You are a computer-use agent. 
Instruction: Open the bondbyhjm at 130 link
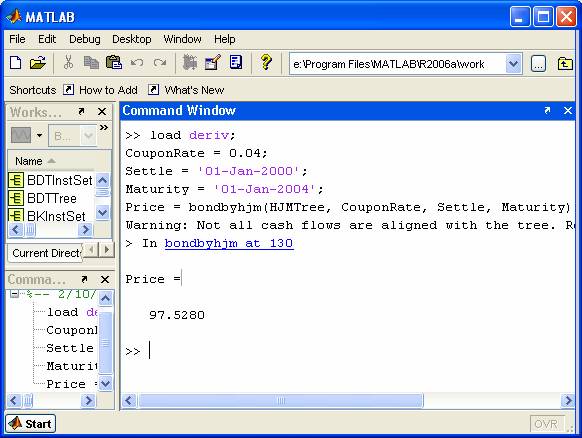(229, 243)
